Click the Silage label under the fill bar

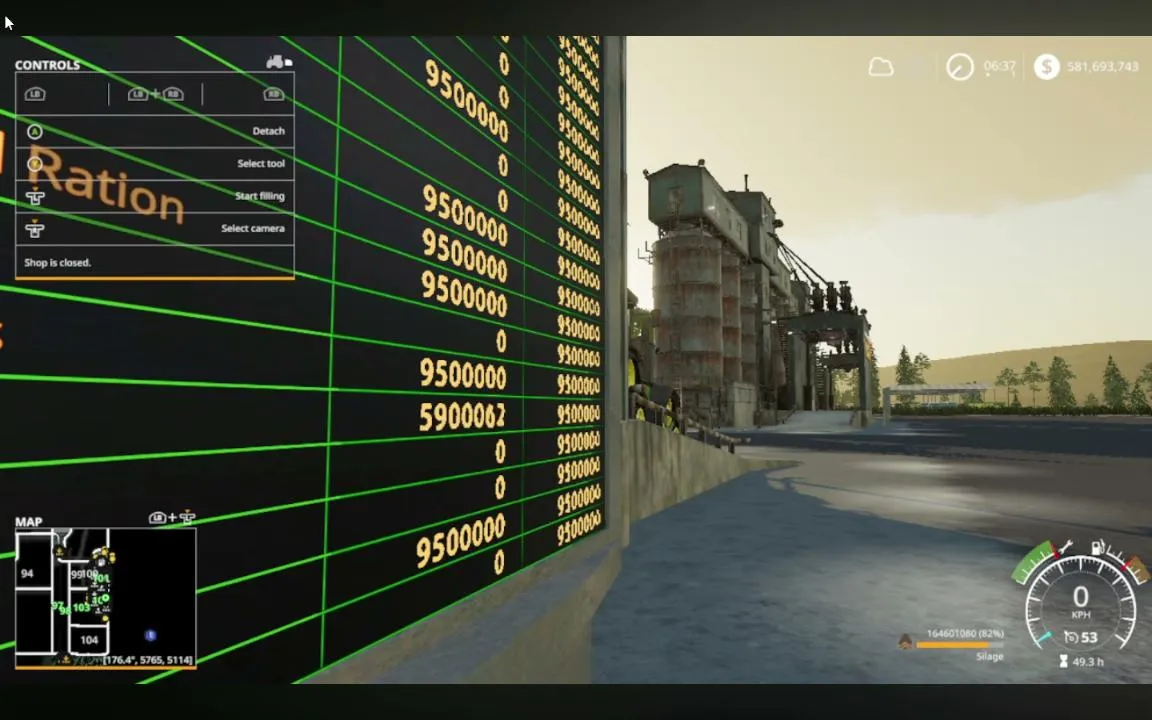point(990,656)
